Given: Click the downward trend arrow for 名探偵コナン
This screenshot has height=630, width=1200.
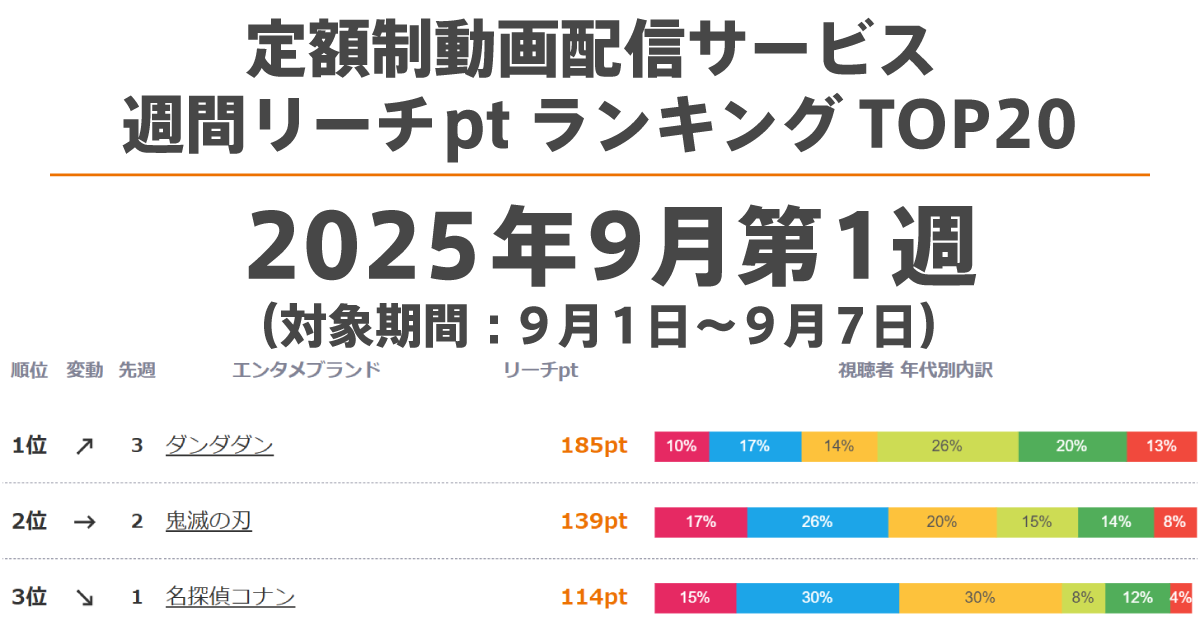Looking at the screenshot, I should (84, 598).
